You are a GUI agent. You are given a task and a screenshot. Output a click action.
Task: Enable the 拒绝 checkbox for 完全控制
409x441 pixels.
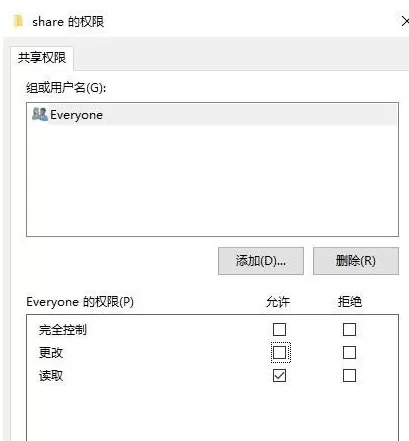click(x=349, y=329)
